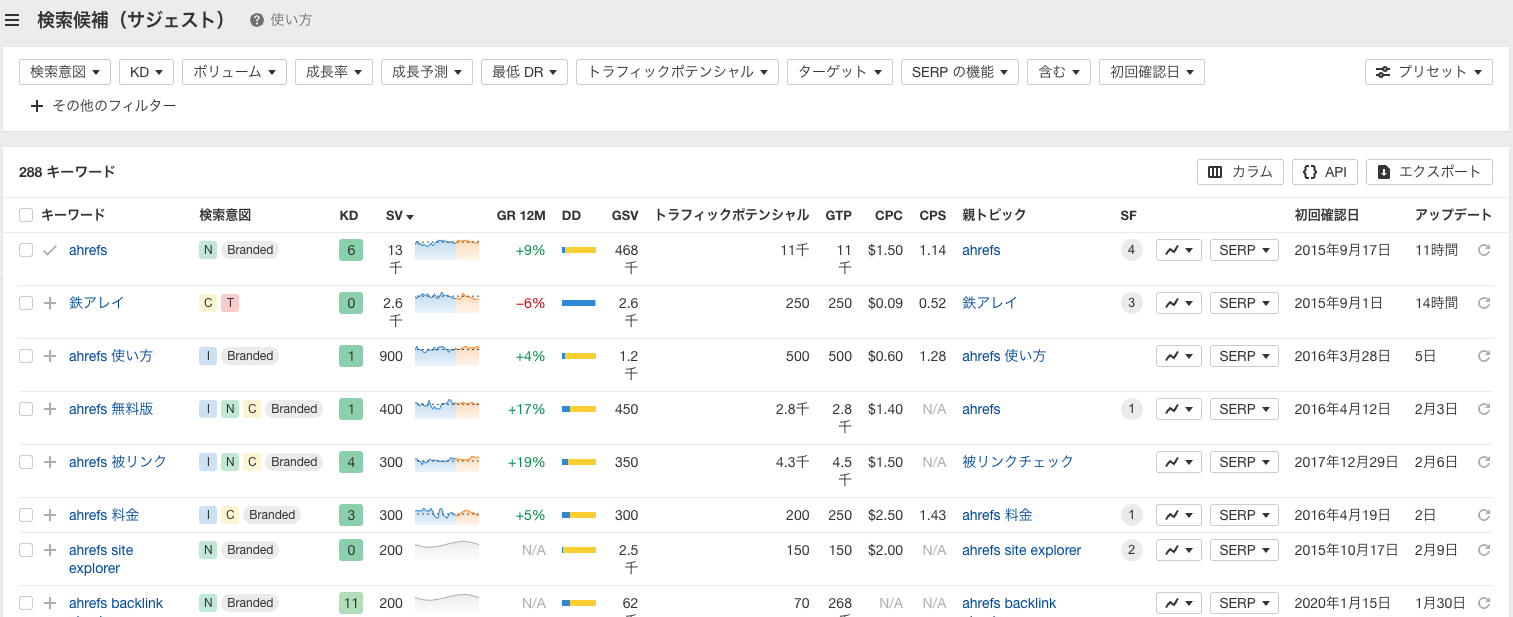Image resolution: width=1513 pixels, height=617 pixels.
Task: Open the カラム column settings
Action: (x=1240, y=171)
